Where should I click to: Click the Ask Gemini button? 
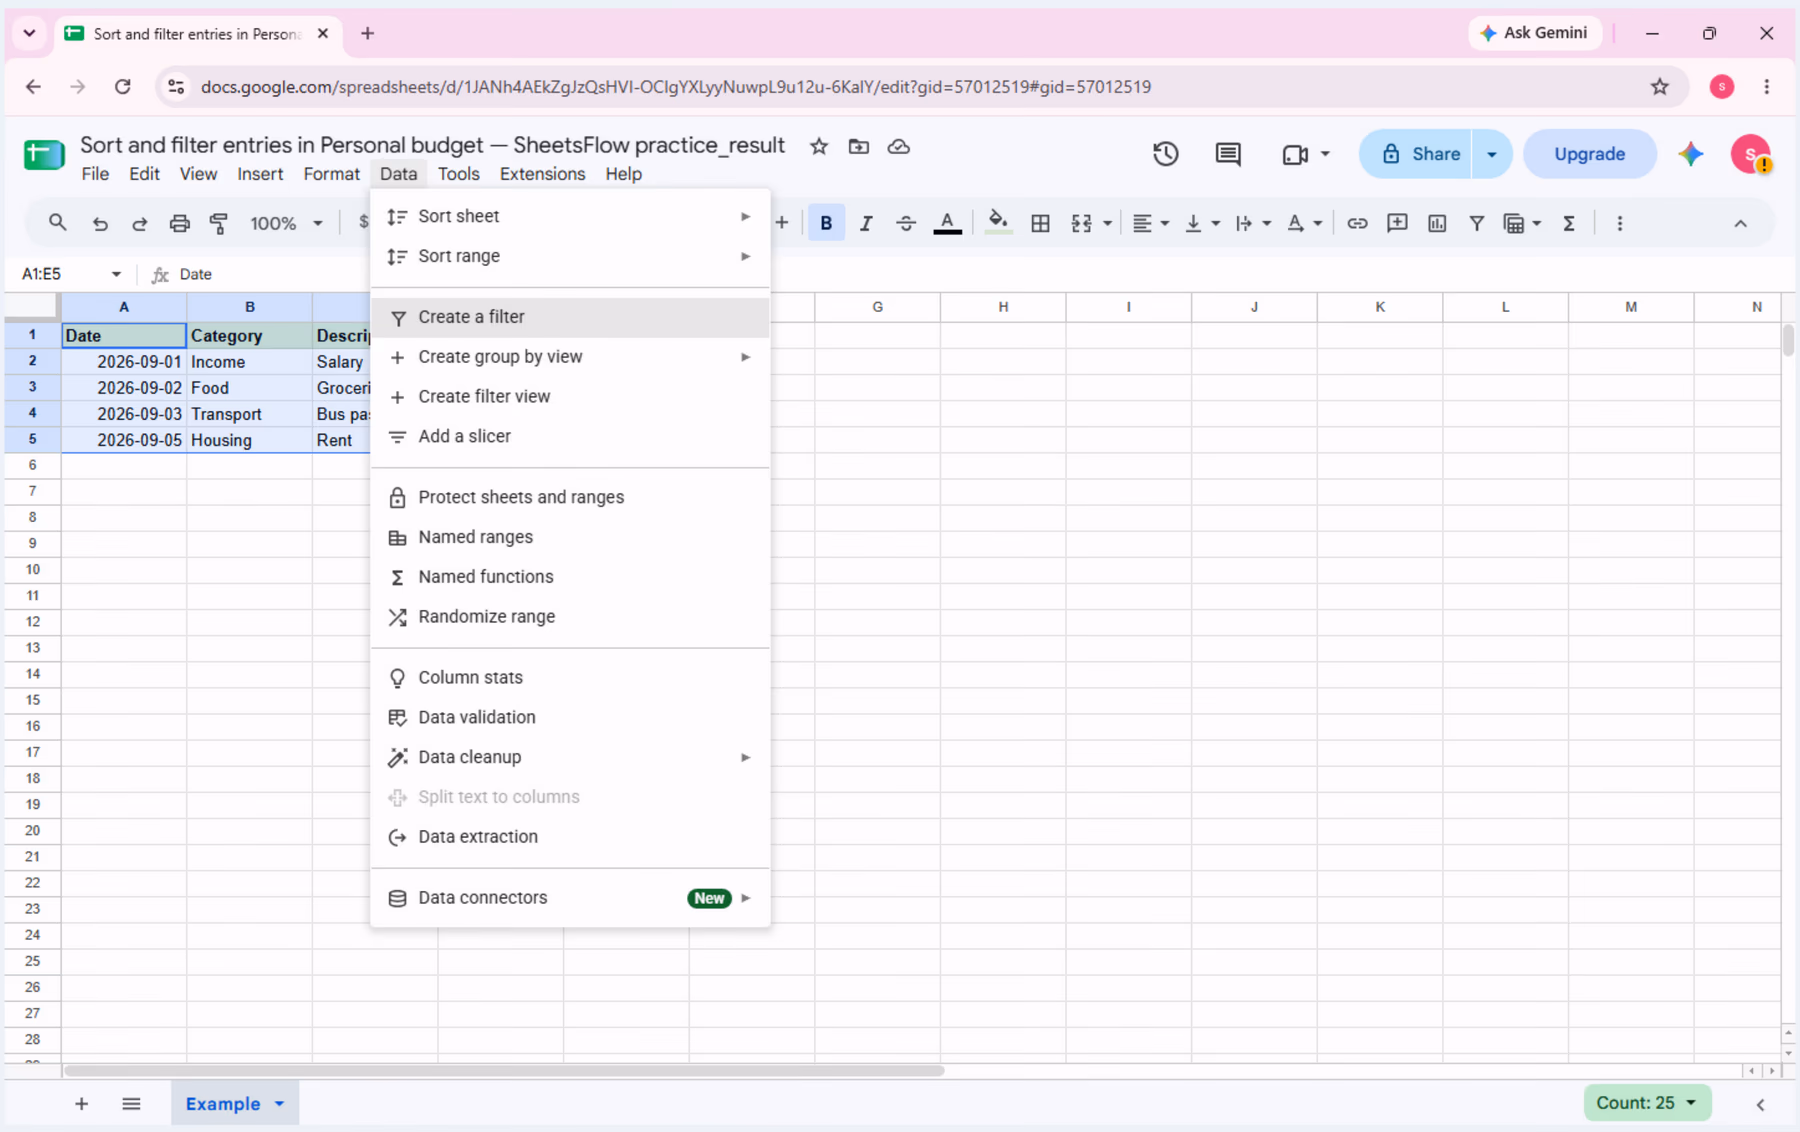[1535, 33]
